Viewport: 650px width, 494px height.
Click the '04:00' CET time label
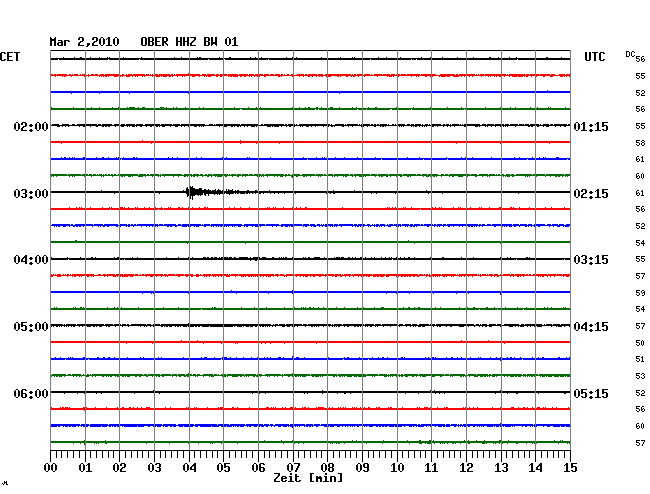[31, 260]
